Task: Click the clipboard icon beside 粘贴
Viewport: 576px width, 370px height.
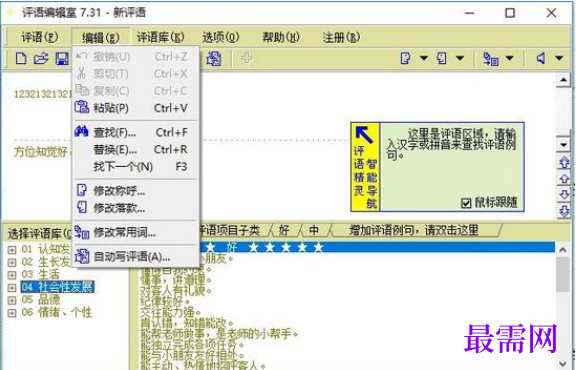Action: 82,107
